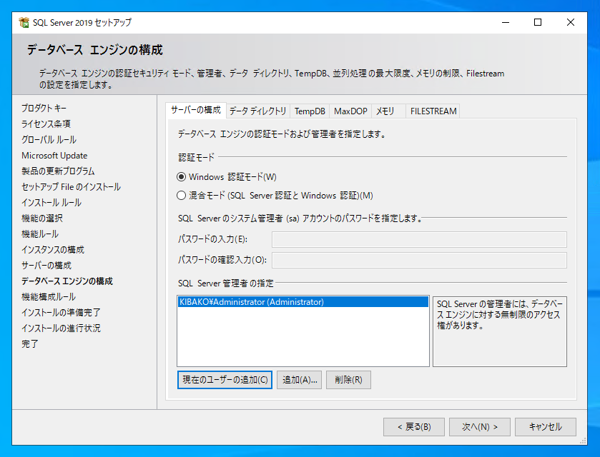The height and width of the screenshot is (457, 600).
Task: Click 機能構成ルール step in sidebar
Action: 49,297
